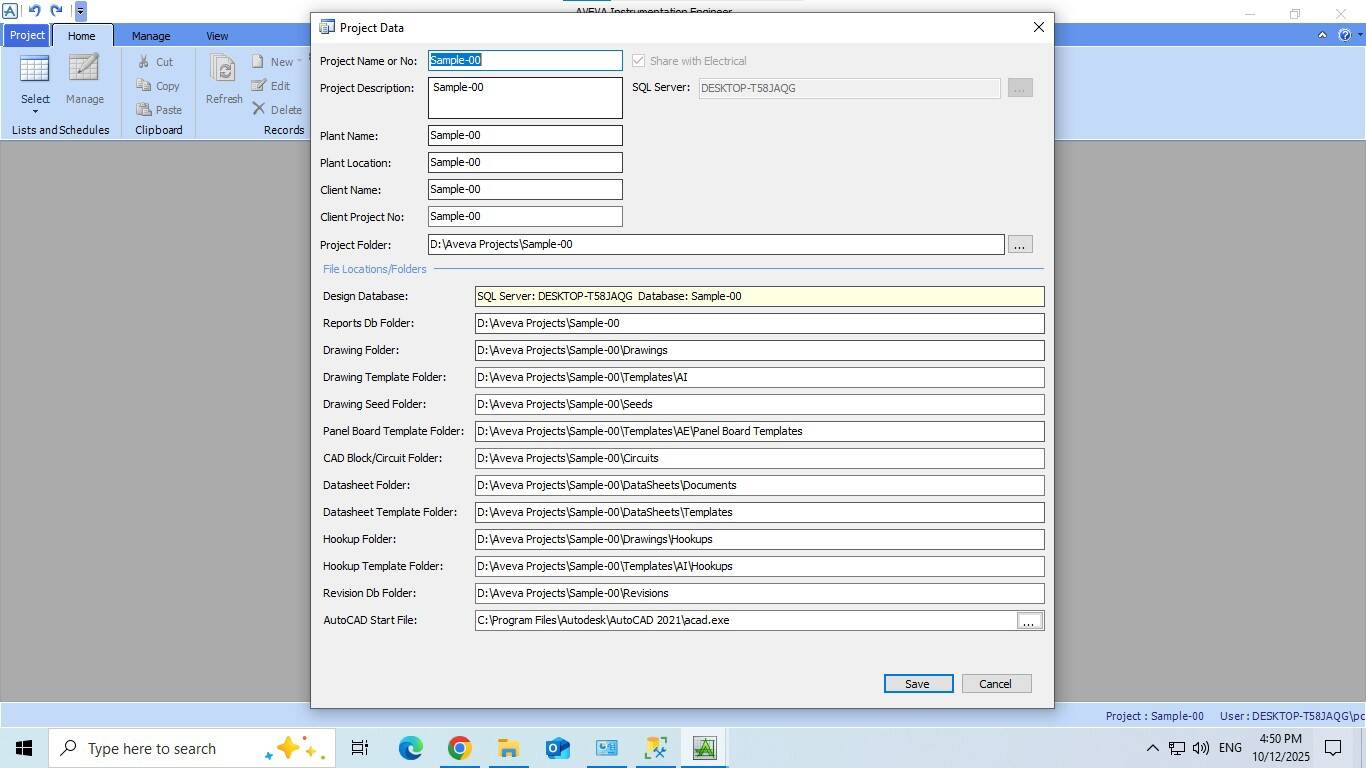Open Outlook from the taskbar

click(557, 748)
